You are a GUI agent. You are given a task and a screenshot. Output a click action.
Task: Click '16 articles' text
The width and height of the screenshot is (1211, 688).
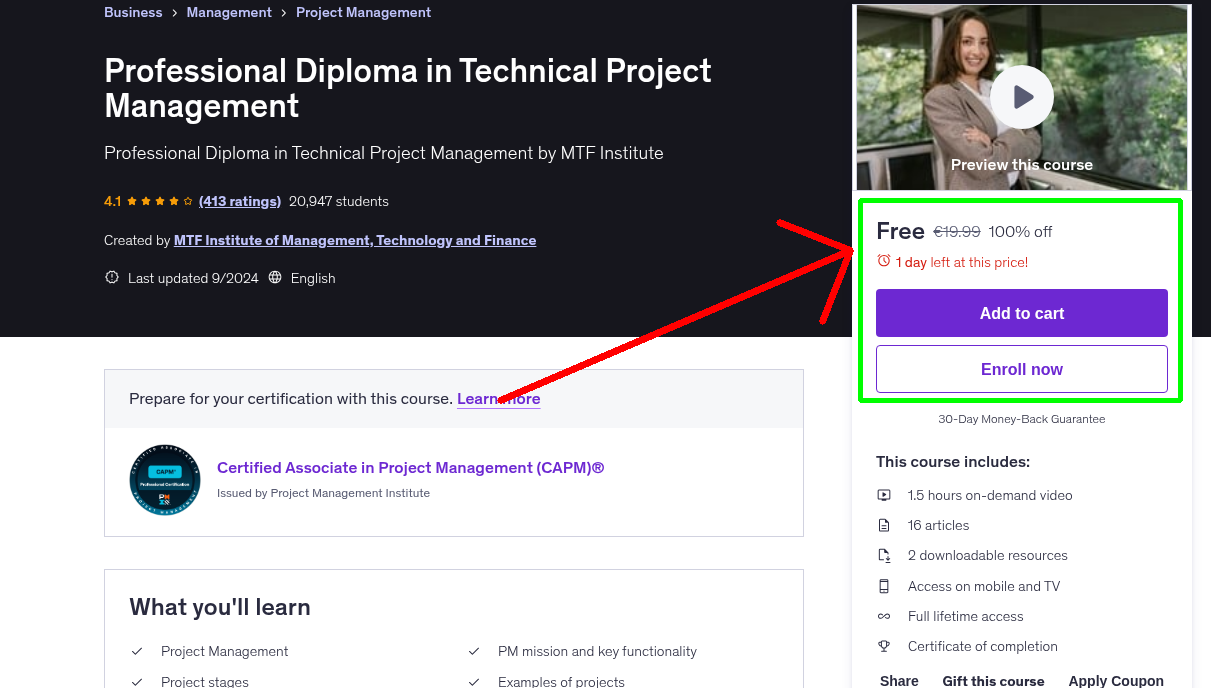[x=938, y=525]
